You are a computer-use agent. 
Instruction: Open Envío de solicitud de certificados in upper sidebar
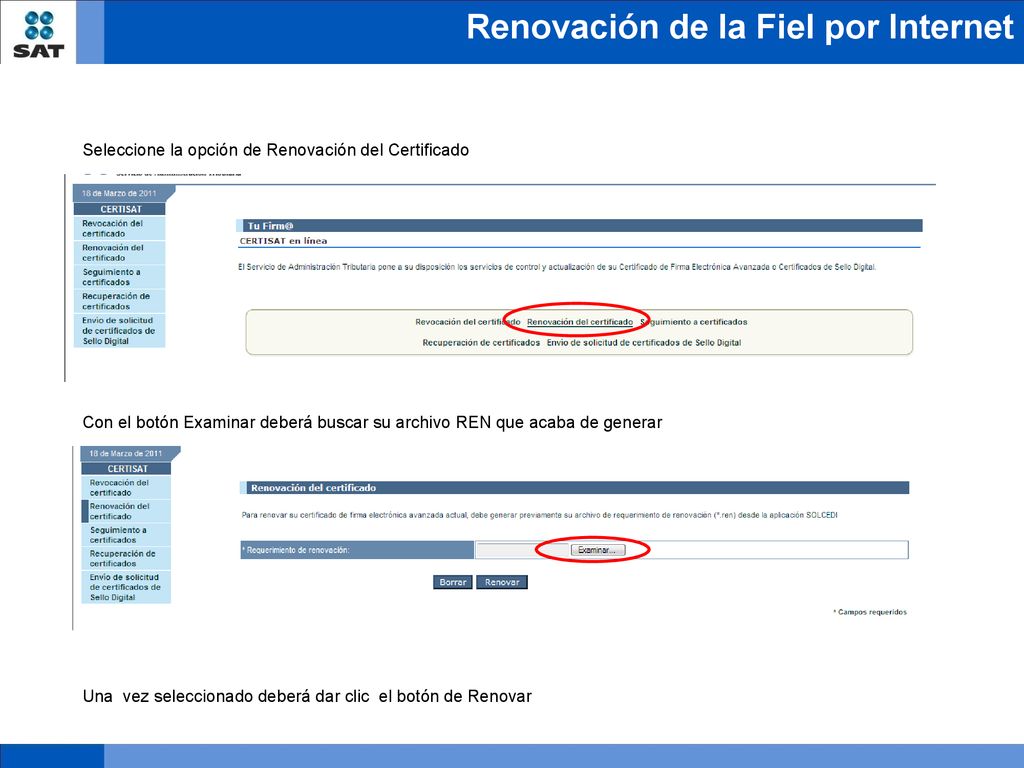coord(119,330)
